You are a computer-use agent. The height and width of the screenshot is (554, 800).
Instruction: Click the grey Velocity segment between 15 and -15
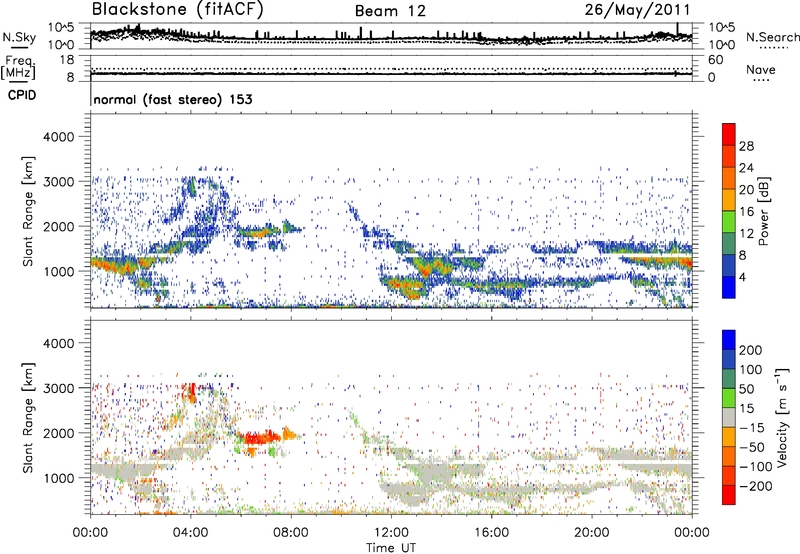click(x=729, y=418)
